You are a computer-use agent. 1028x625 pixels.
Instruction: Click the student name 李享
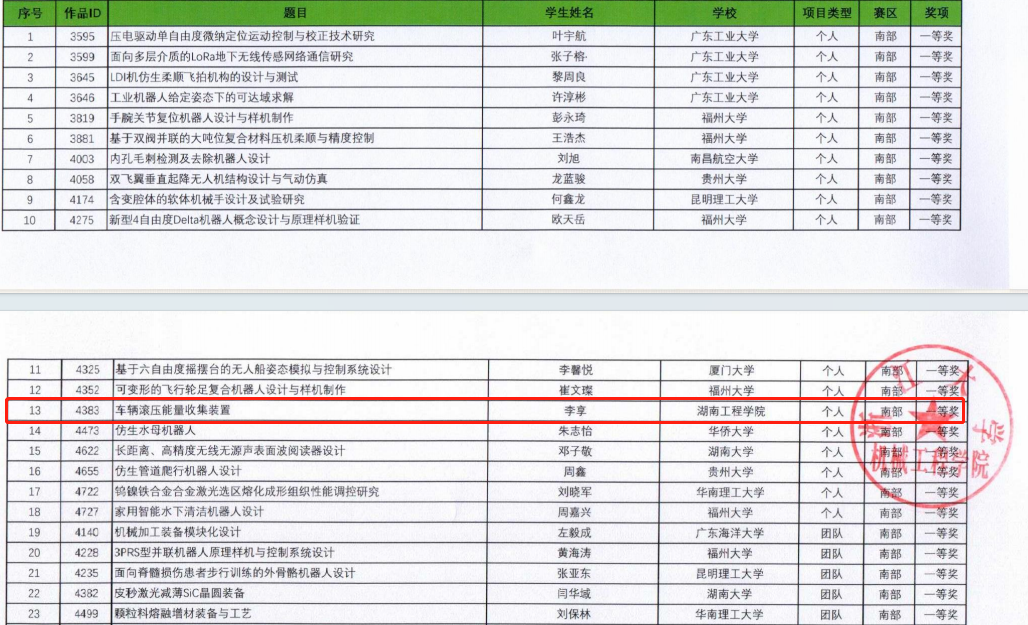pos(569,411)
